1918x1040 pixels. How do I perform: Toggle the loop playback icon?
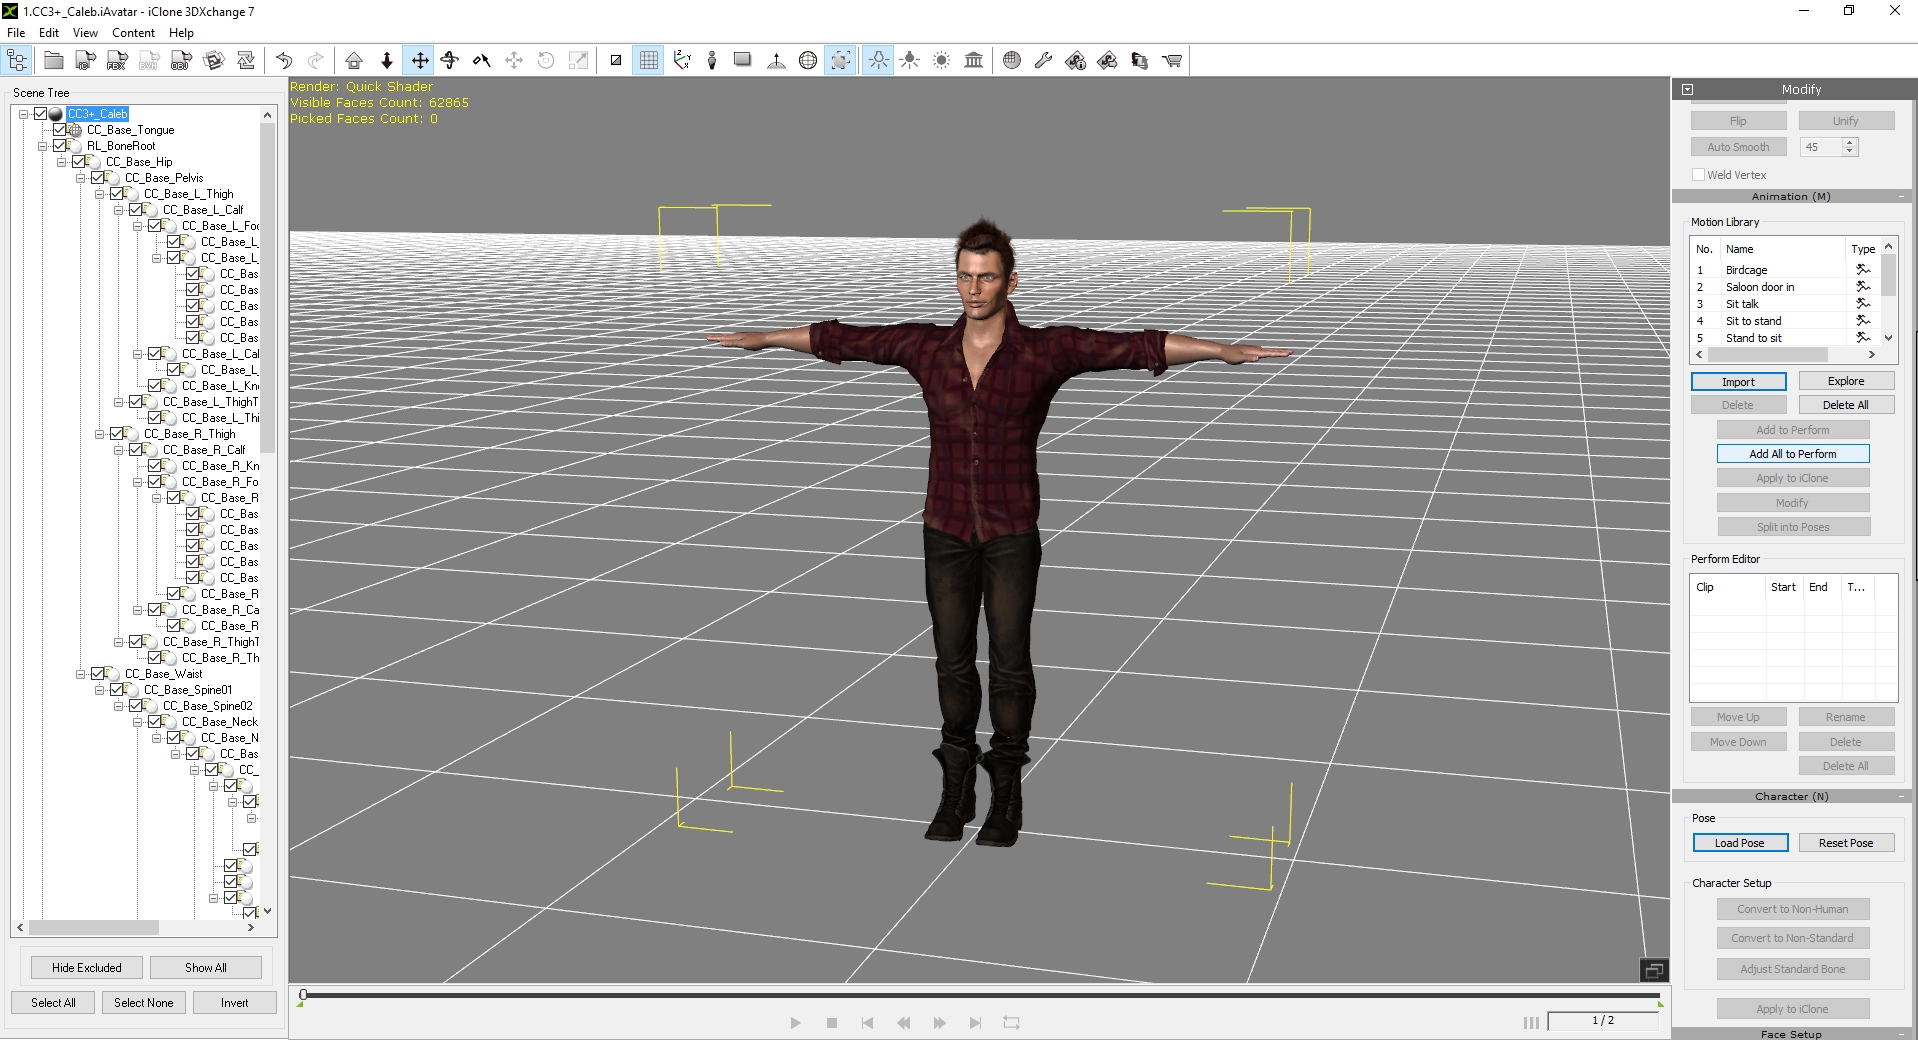[1011, 1023]
